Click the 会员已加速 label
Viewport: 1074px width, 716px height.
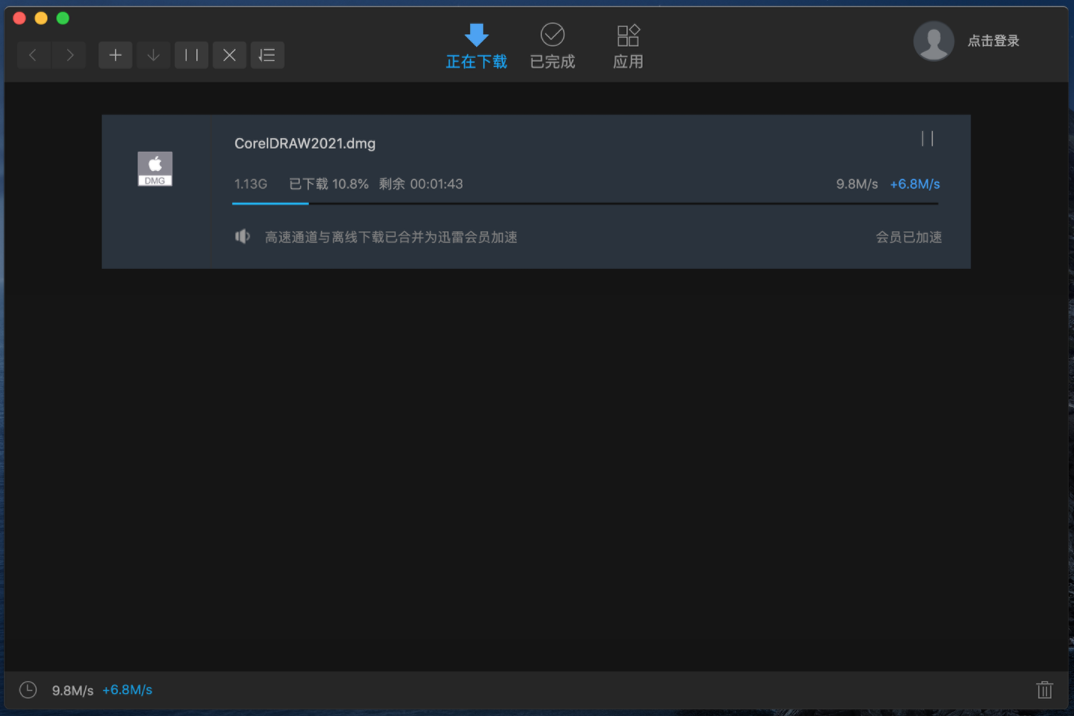click(x=908, y=237)
